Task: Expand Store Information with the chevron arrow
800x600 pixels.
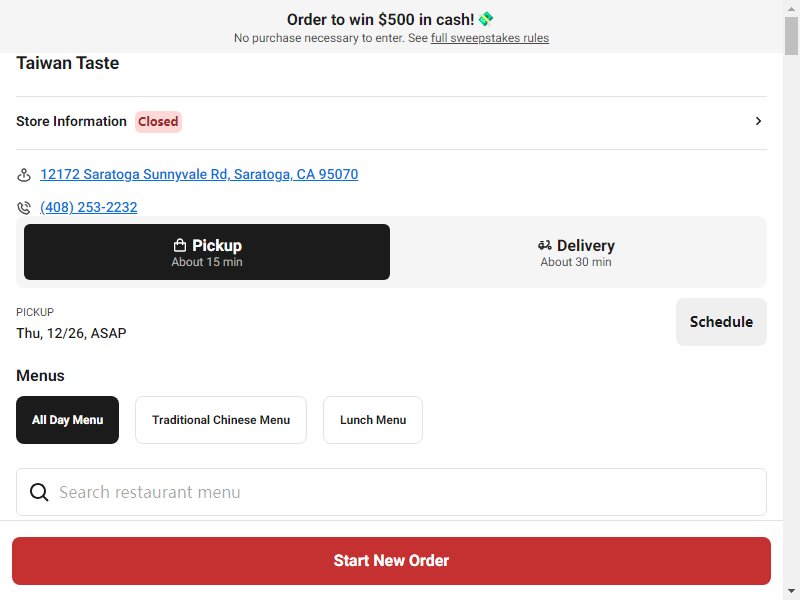Action: [x=758, y=121]
